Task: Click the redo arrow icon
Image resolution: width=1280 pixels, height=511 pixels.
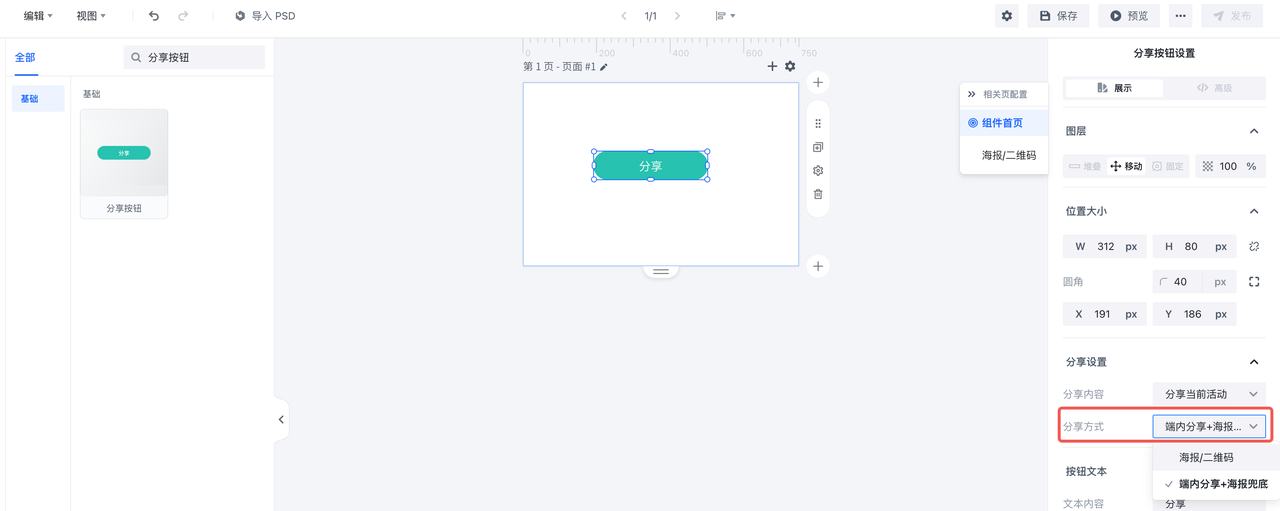Action: [183, 16]
